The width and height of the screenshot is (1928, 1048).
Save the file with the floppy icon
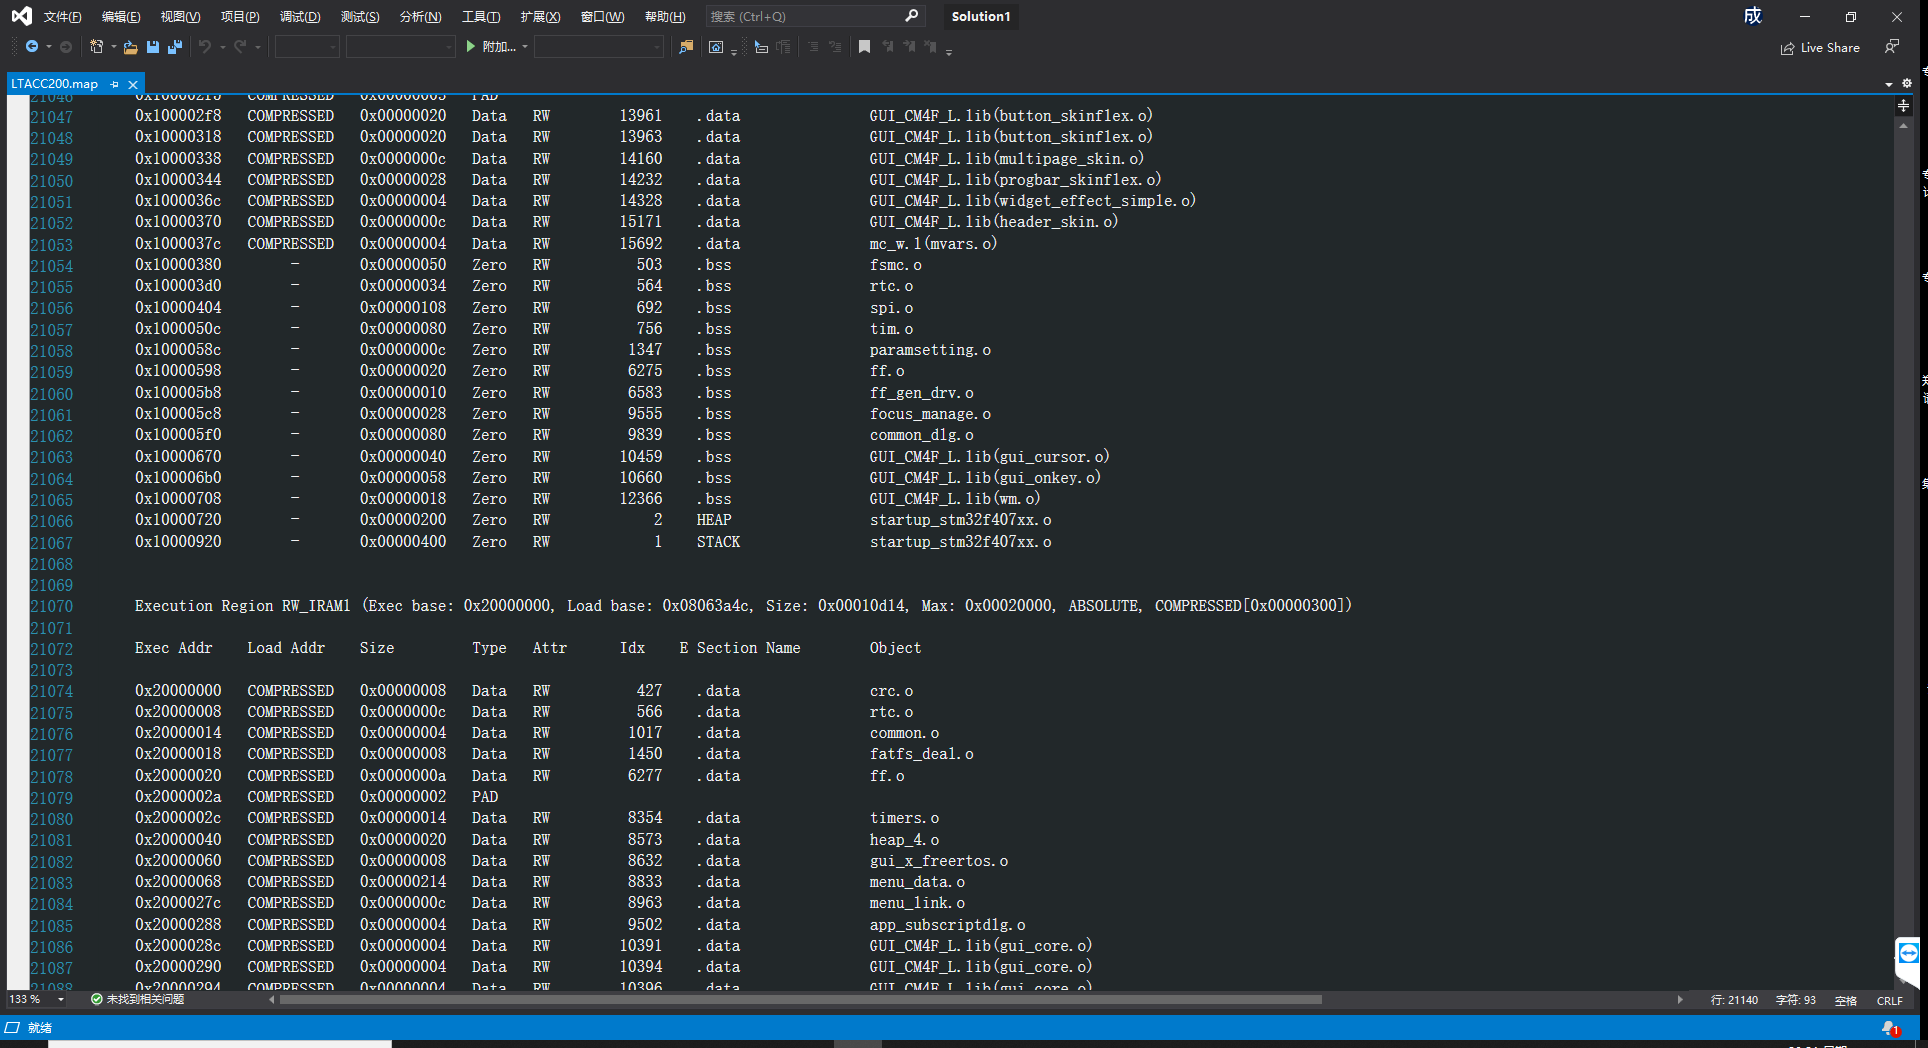click(153, 47)
